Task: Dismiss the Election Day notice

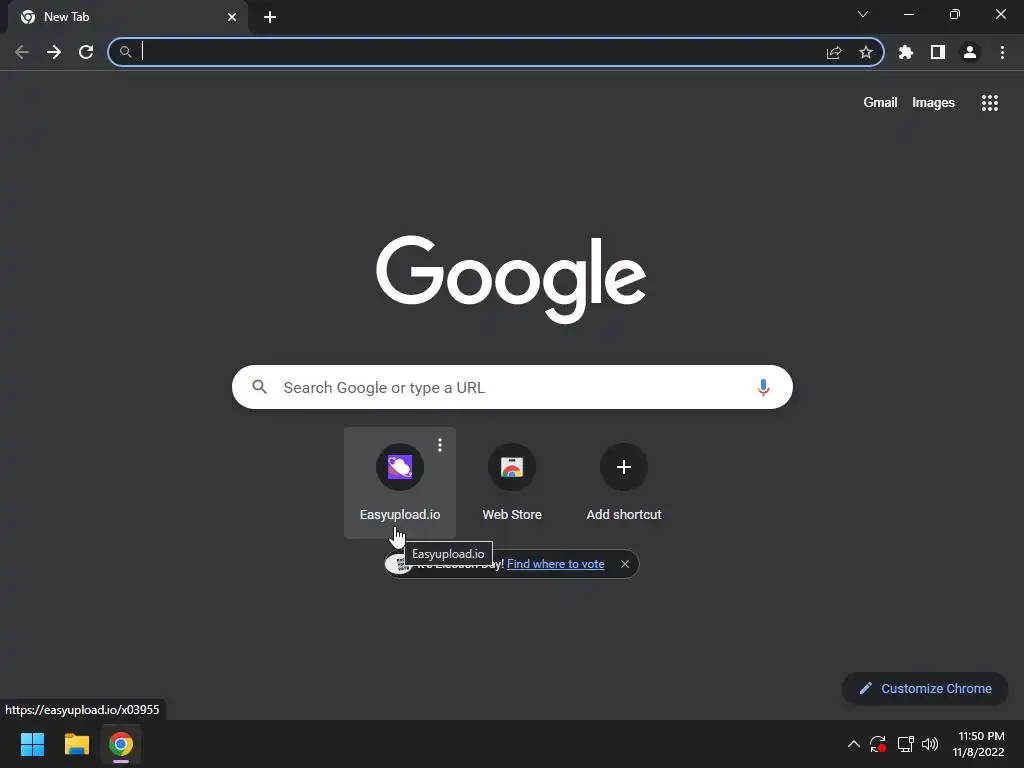Action: click(x=625, y=564)
